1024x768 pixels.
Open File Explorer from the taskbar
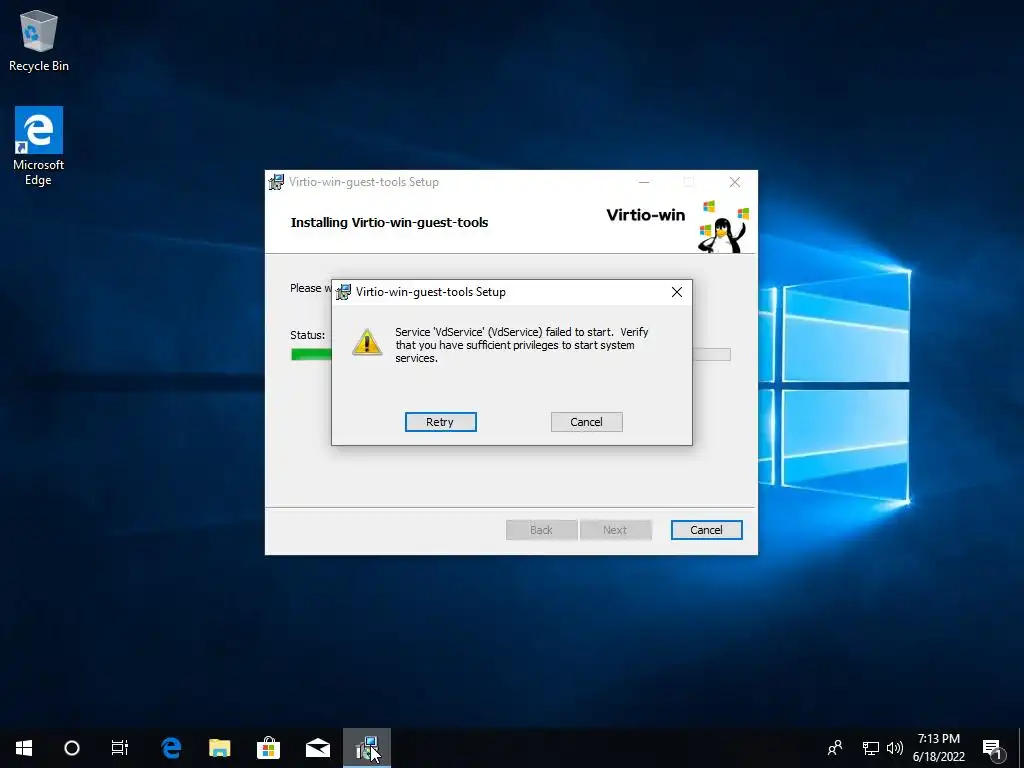tap(219, 748)
